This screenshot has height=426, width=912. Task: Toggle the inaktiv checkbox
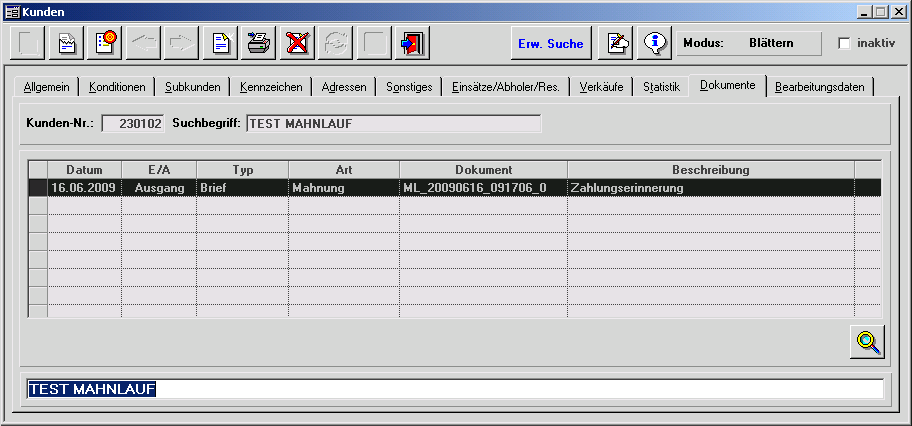(844, 44)
